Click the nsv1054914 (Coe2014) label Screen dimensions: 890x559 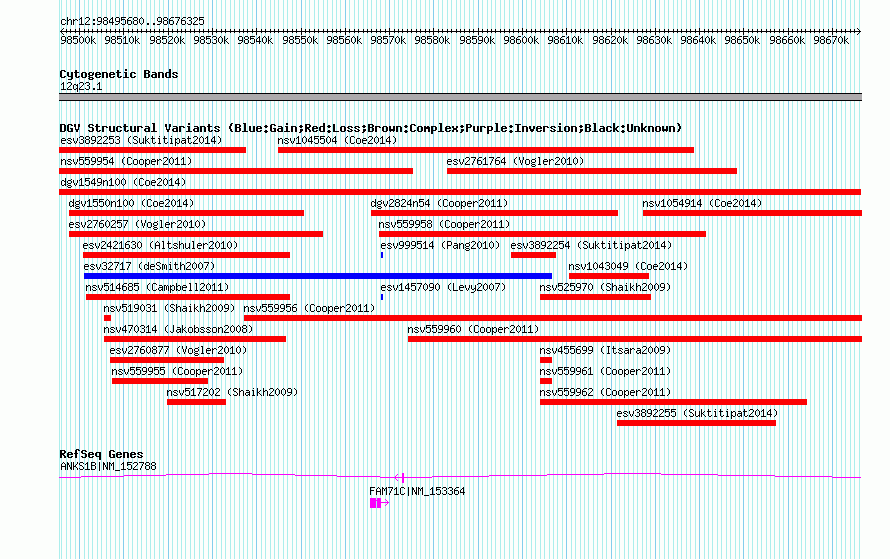pyautogui.click(x=702, y=203)
